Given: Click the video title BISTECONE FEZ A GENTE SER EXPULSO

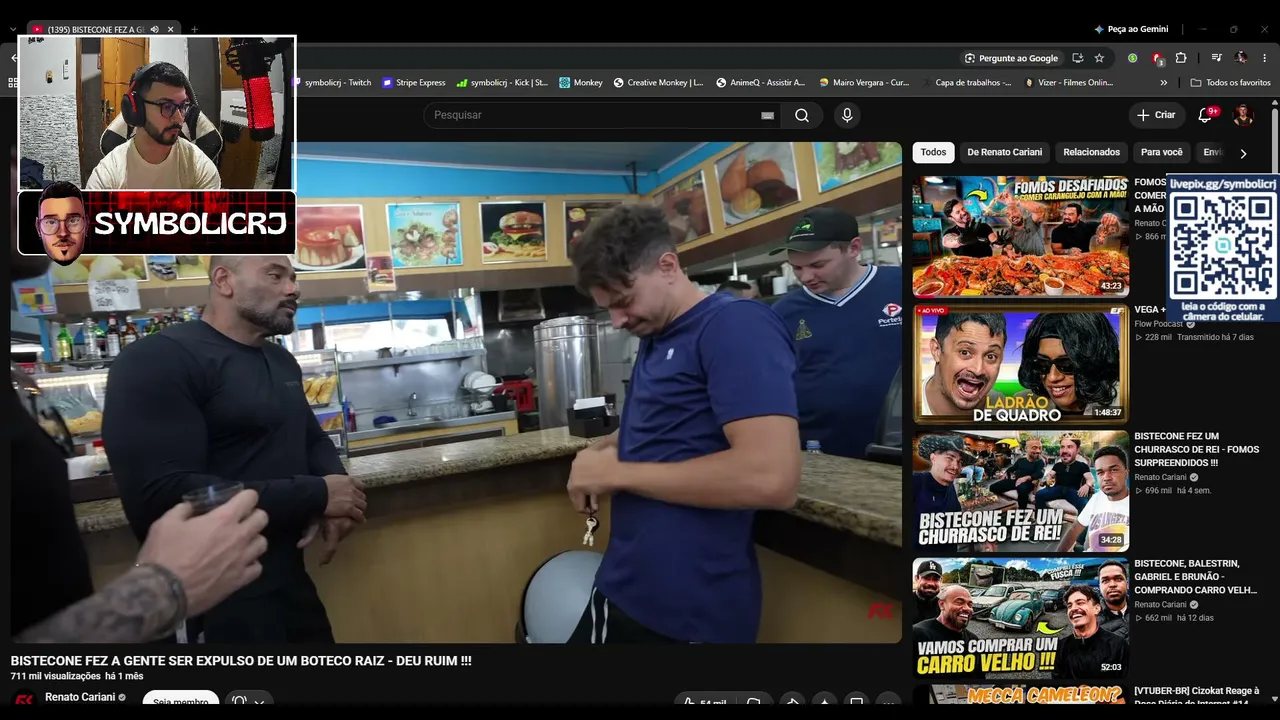Looking at the screenshot, I should click(241, 661).
